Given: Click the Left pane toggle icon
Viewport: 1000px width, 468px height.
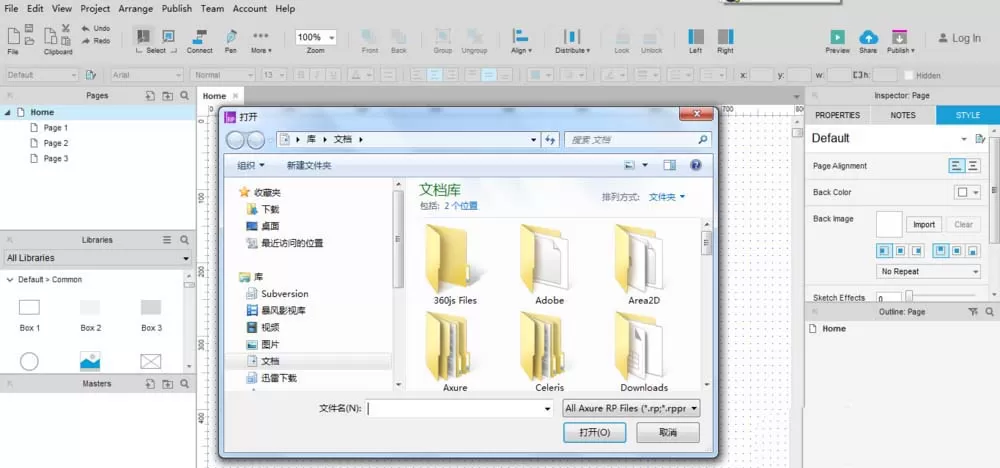Looking at the screenshot, I should click(x=696, y=36).
